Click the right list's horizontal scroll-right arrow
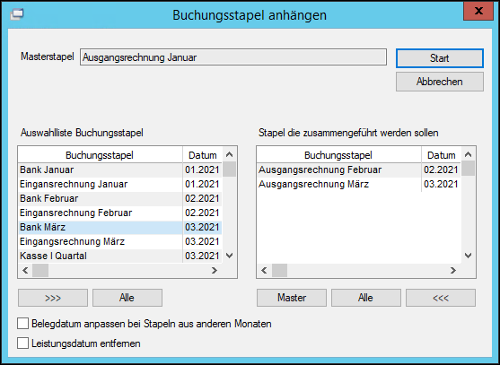The width and height of the screenshot is (500, 365). click(453, 270)
